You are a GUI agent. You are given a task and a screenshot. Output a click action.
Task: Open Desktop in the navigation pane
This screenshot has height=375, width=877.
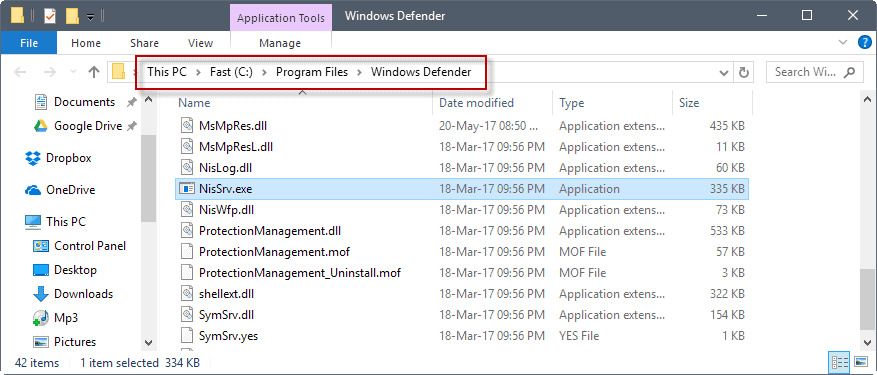76,270
